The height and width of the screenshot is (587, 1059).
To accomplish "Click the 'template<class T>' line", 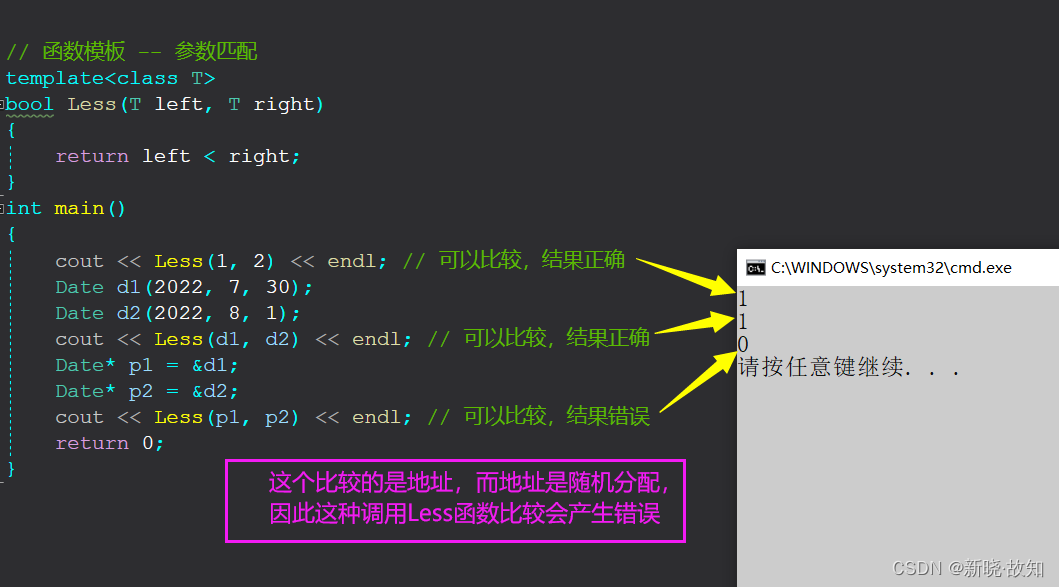I will pyautogui.click(x=111, y=78).
